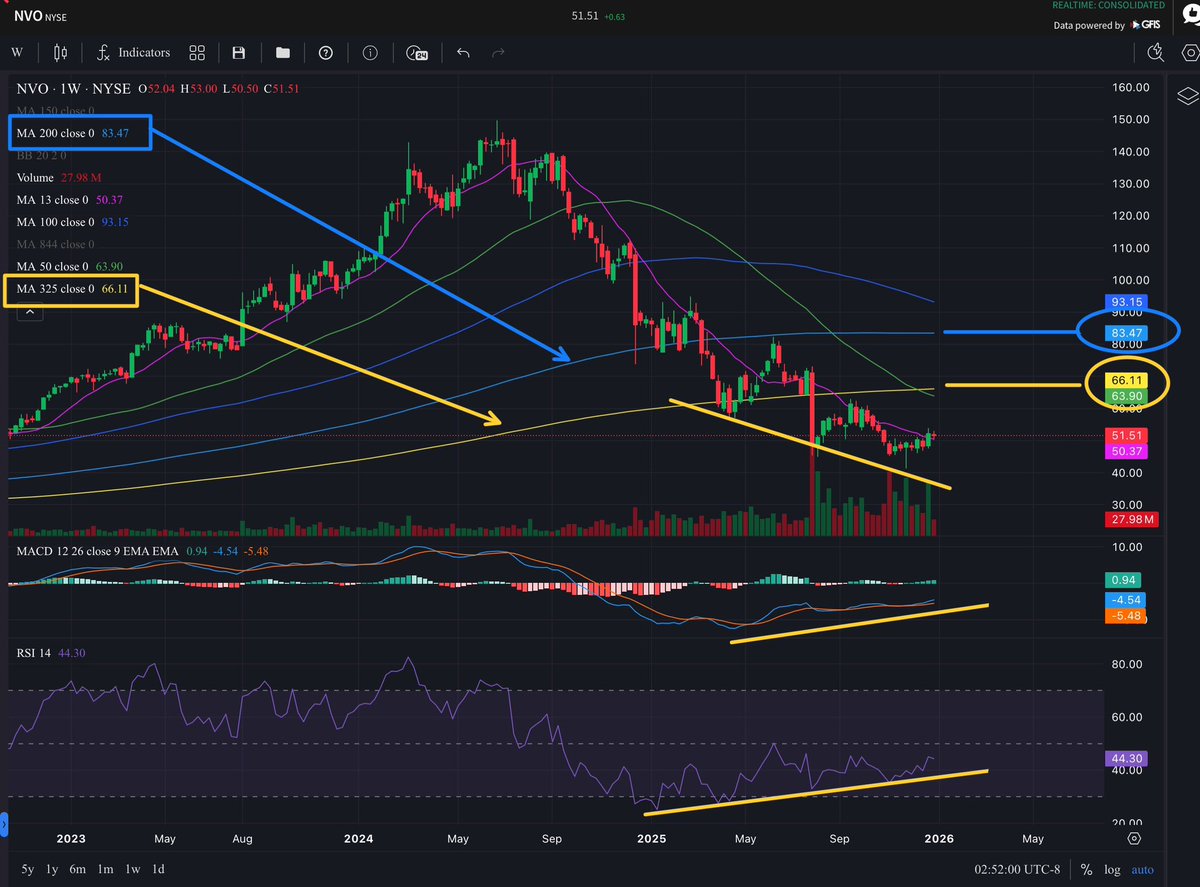
Task: Click the header quote 51.51 +0.63
Action: [x=598, y=15]
